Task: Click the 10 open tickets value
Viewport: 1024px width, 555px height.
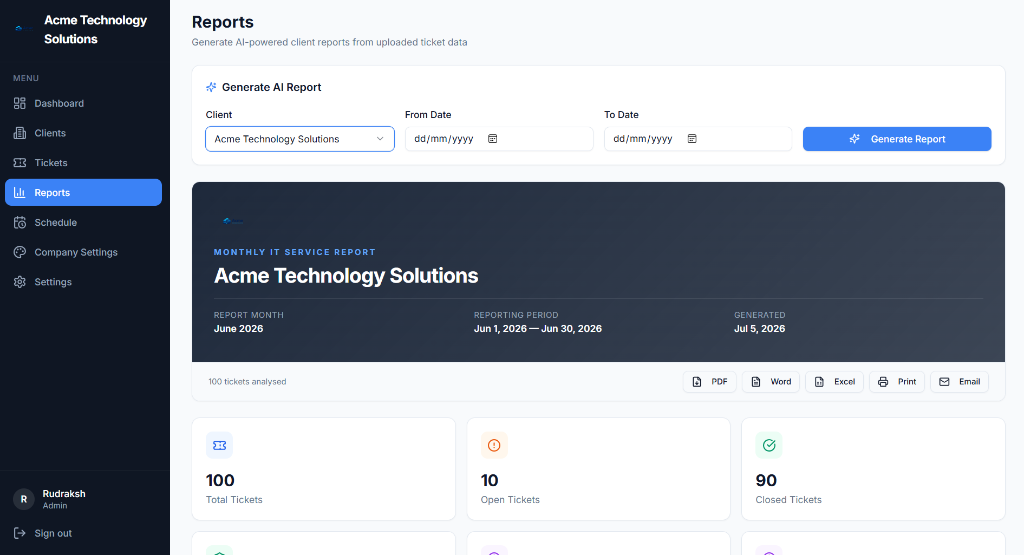Action: 490,481
